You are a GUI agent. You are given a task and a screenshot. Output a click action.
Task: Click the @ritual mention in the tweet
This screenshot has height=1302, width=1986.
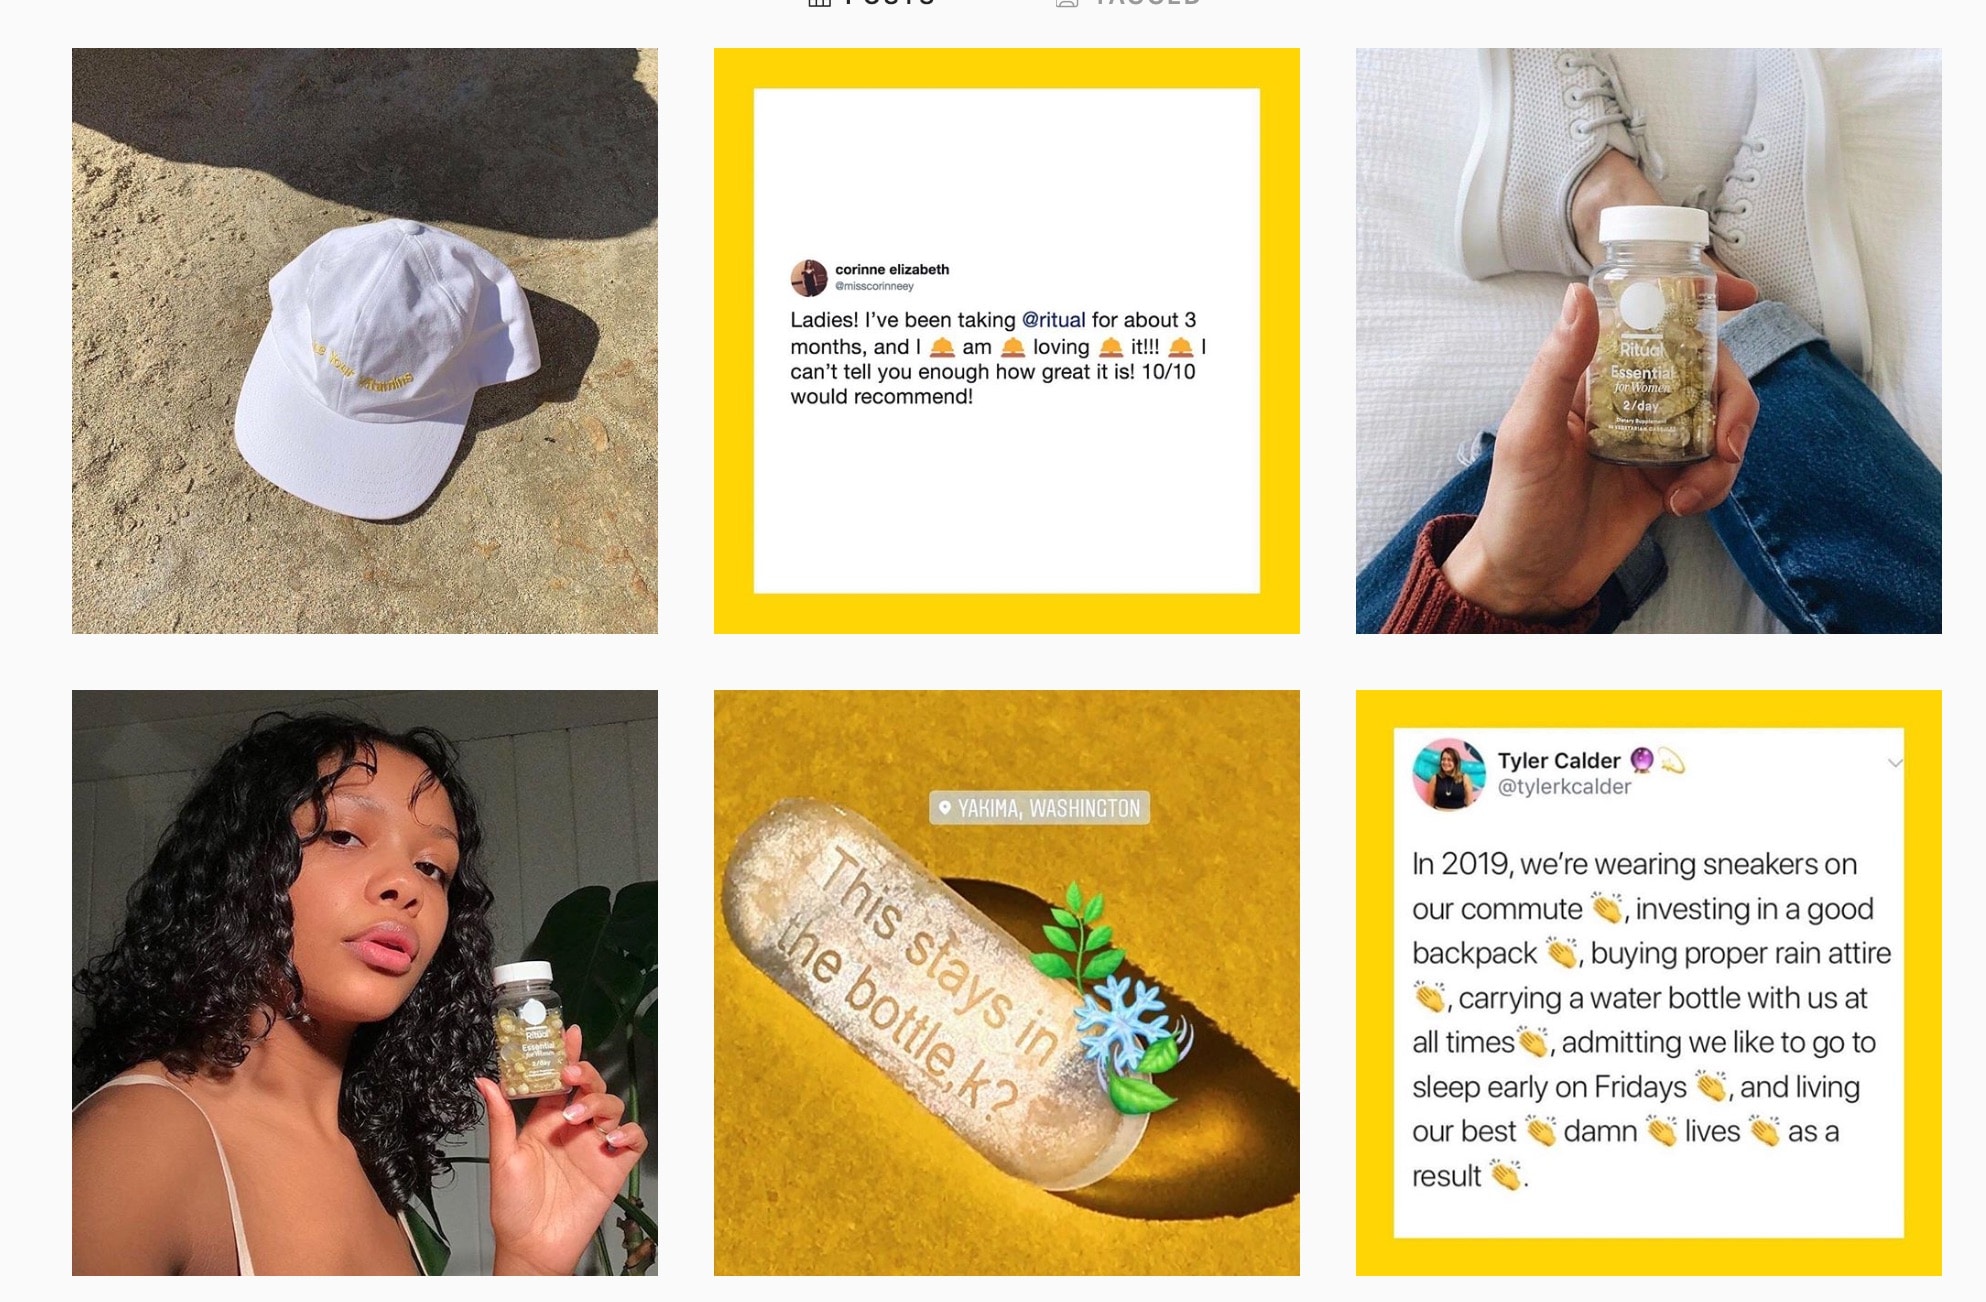[1053, 320]
